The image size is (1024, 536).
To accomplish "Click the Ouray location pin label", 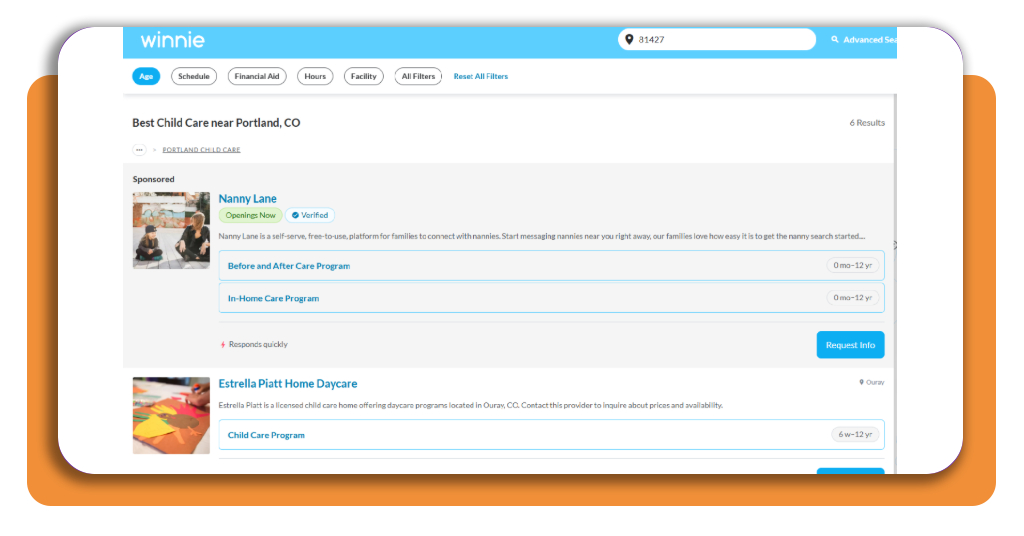I will click(x=871, y=382).
